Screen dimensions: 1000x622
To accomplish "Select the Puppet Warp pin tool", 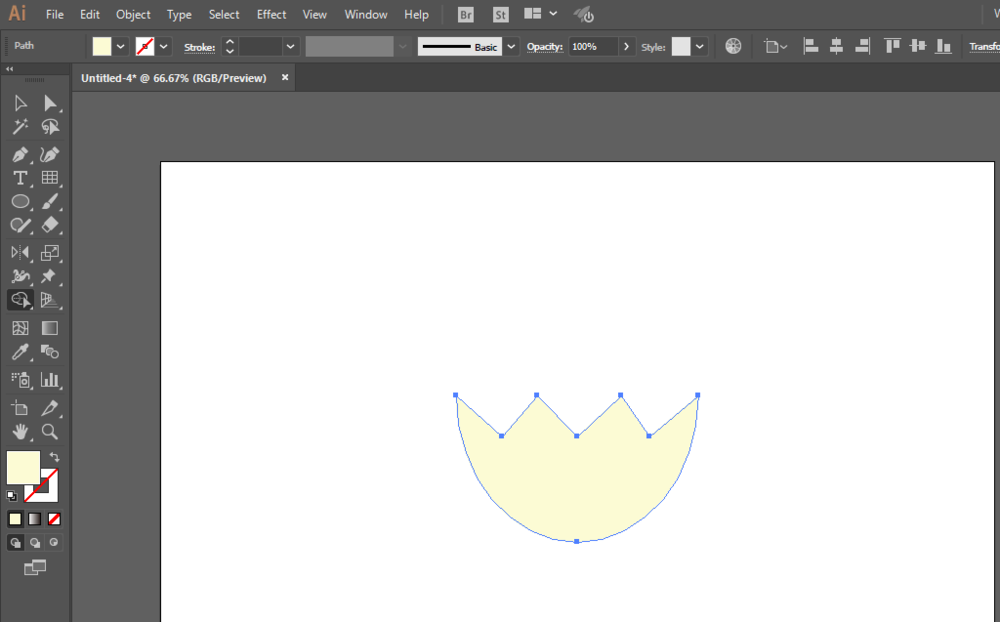I will [50, 276].
